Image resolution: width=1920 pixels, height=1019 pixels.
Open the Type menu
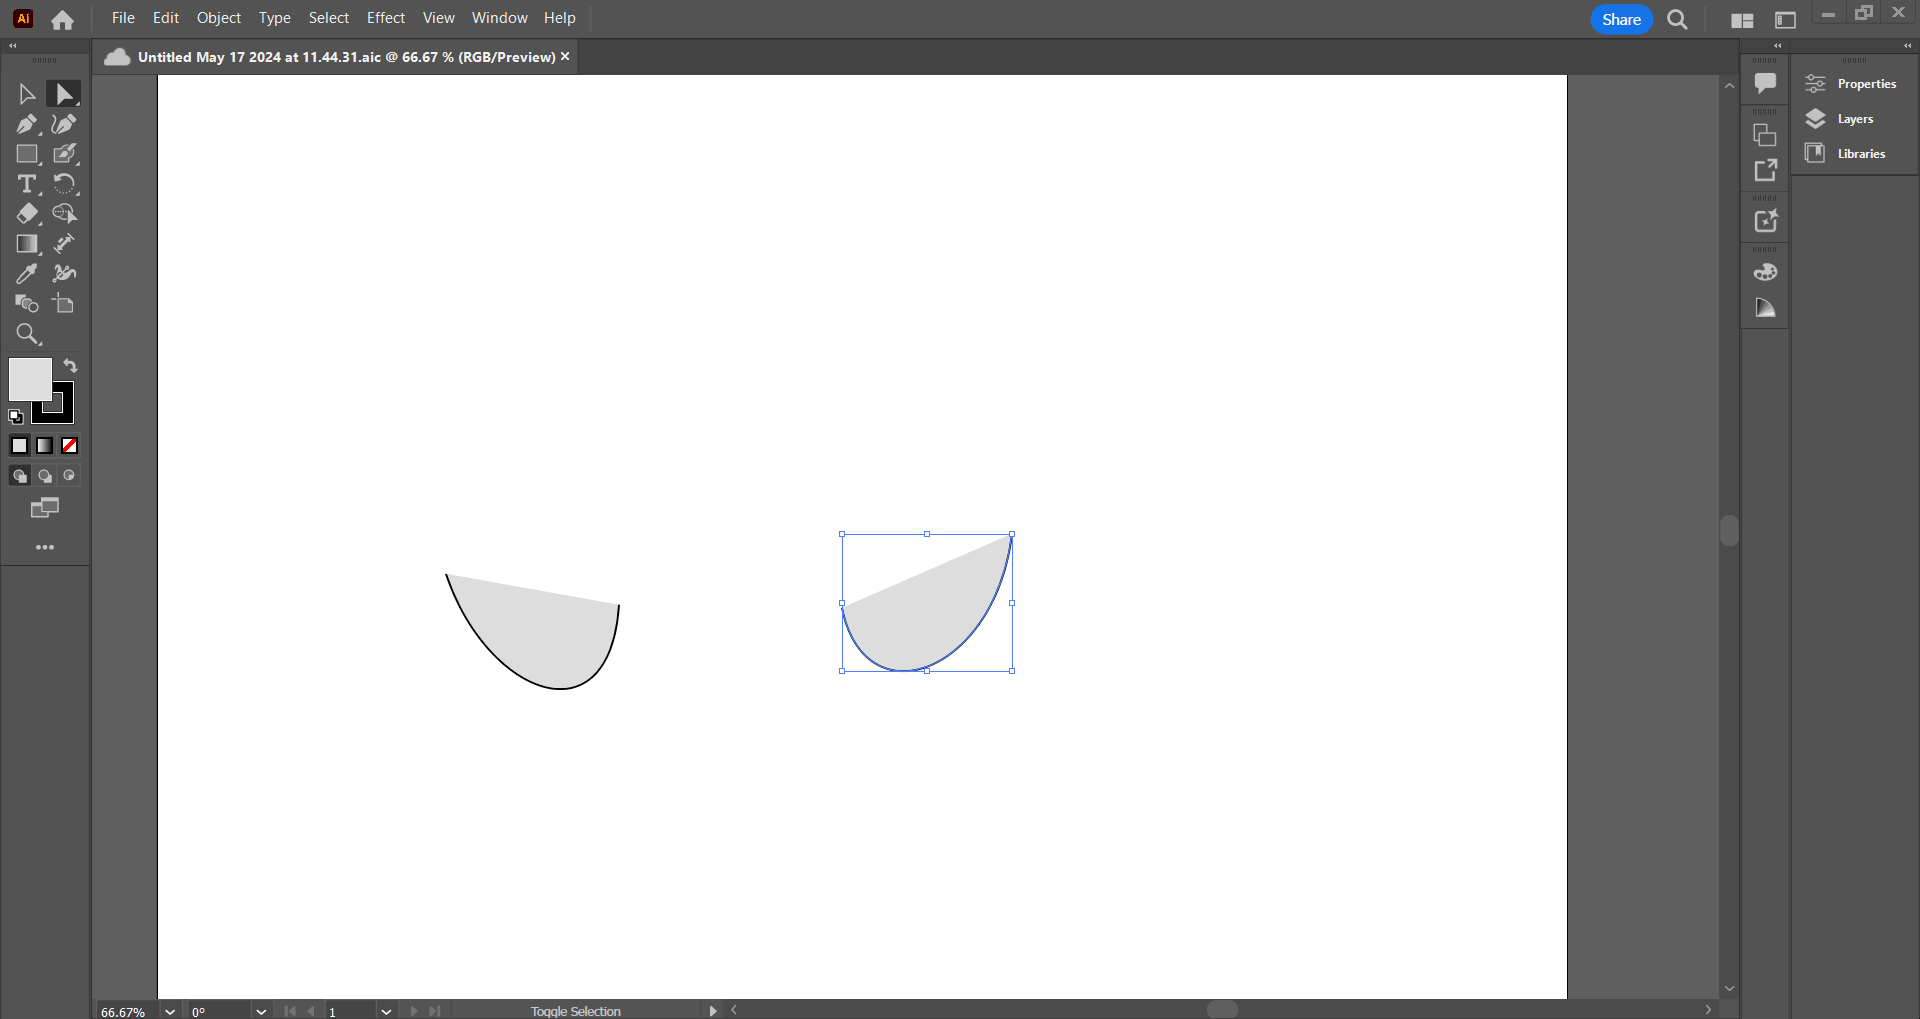point(275,18)
